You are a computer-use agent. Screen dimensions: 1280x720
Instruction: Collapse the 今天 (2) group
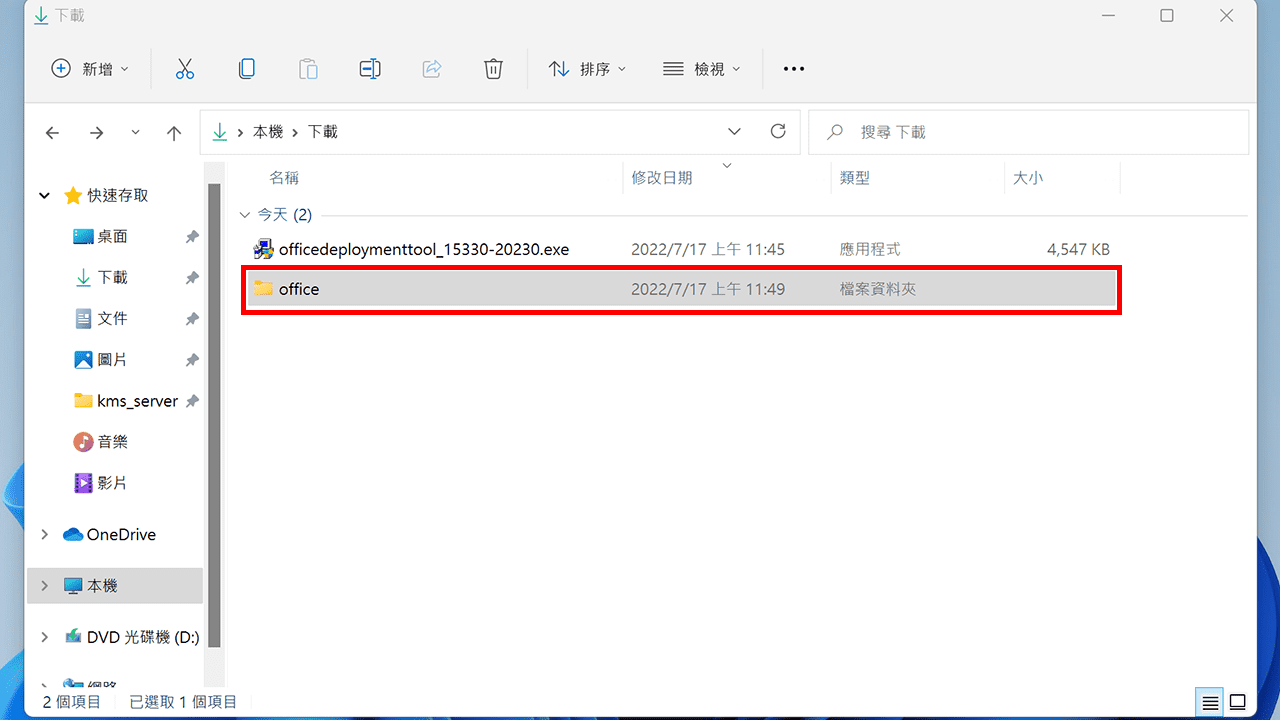pyautogui.click(x=244, y=214)
